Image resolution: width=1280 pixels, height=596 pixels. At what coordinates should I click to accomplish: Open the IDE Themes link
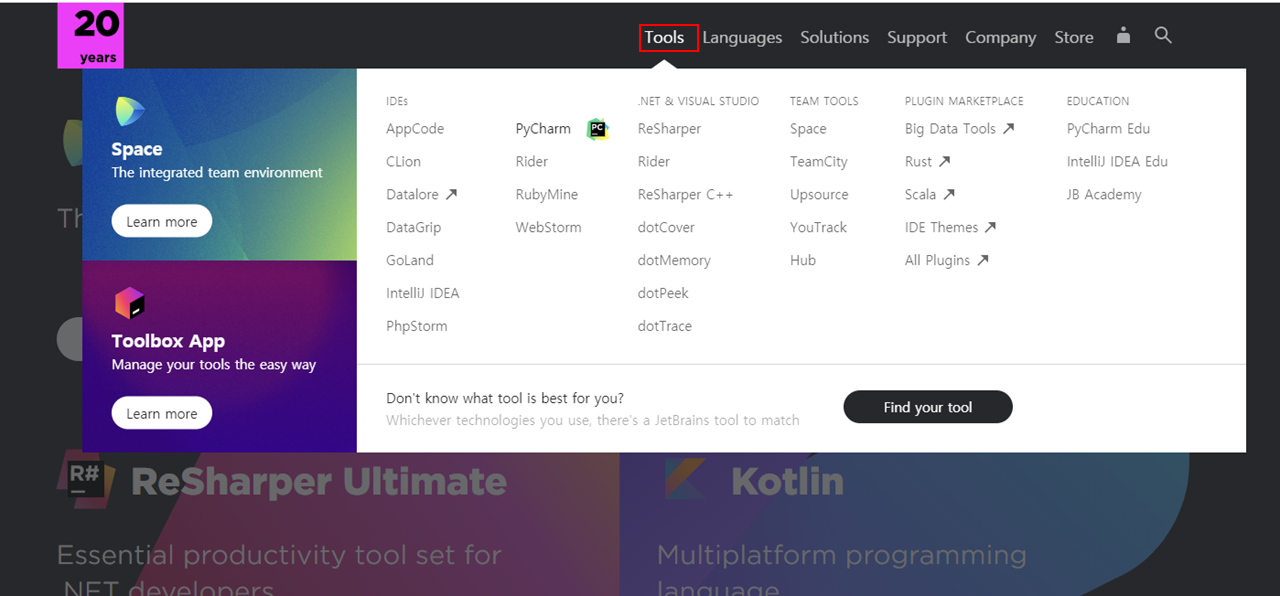tap(950, 228)
